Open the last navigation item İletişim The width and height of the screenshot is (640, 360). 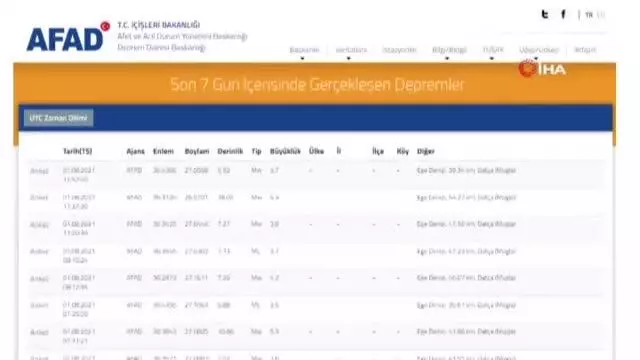pyautogui.click(x=585, y=50)
